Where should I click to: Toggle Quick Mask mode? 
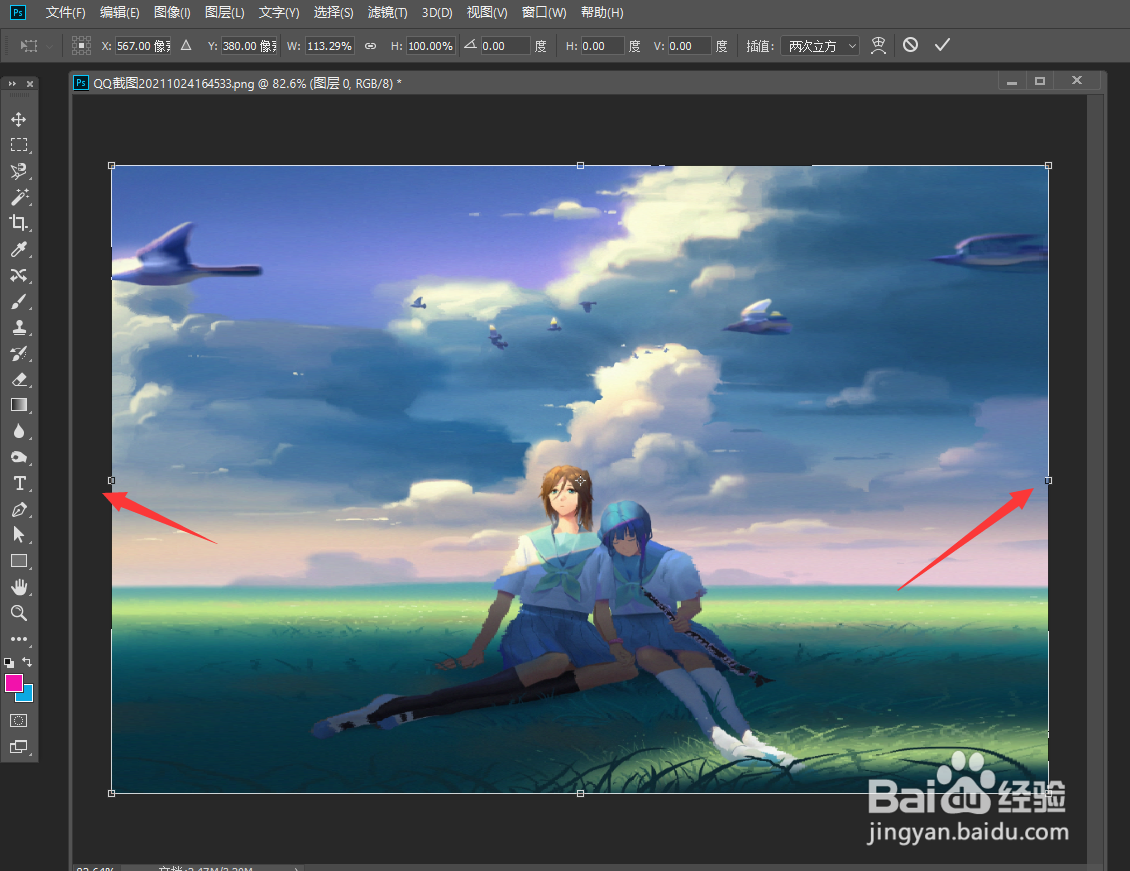pos(19,720)
